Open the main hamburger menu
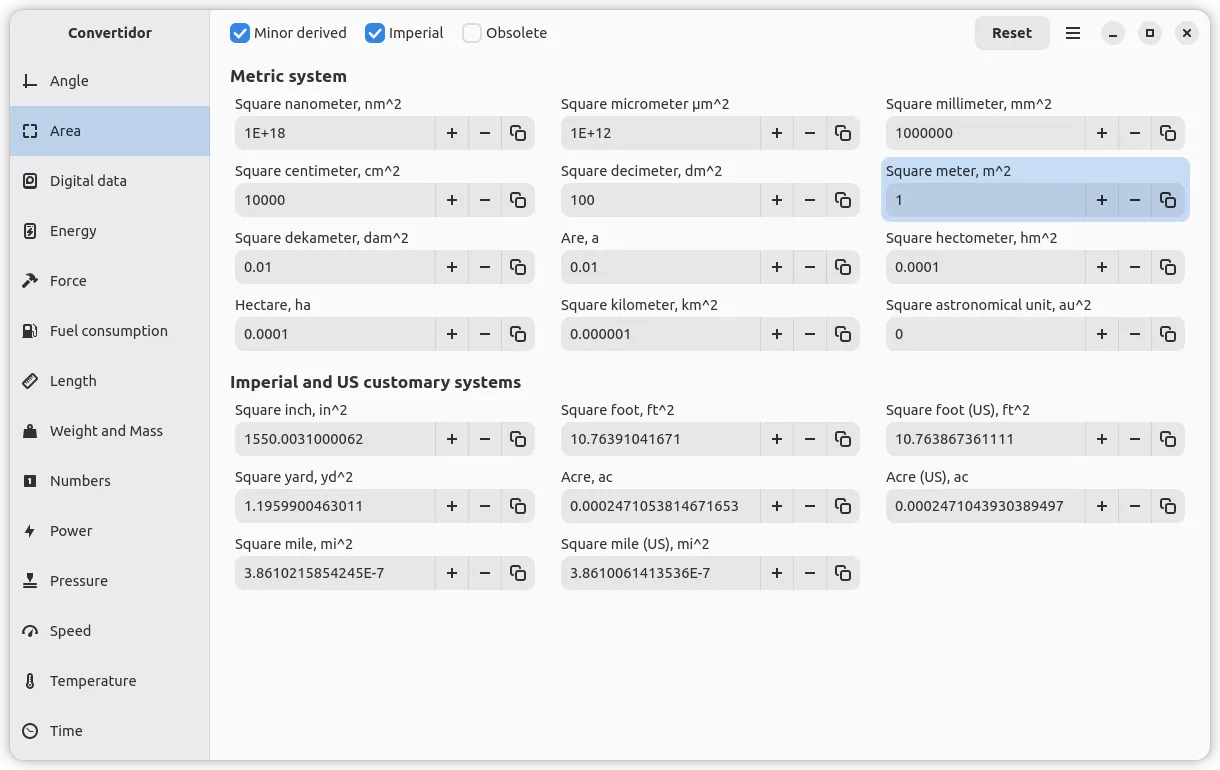The height and width of the screenshot is (770, 1220). pyautogui.click(x=1073, y=33)
